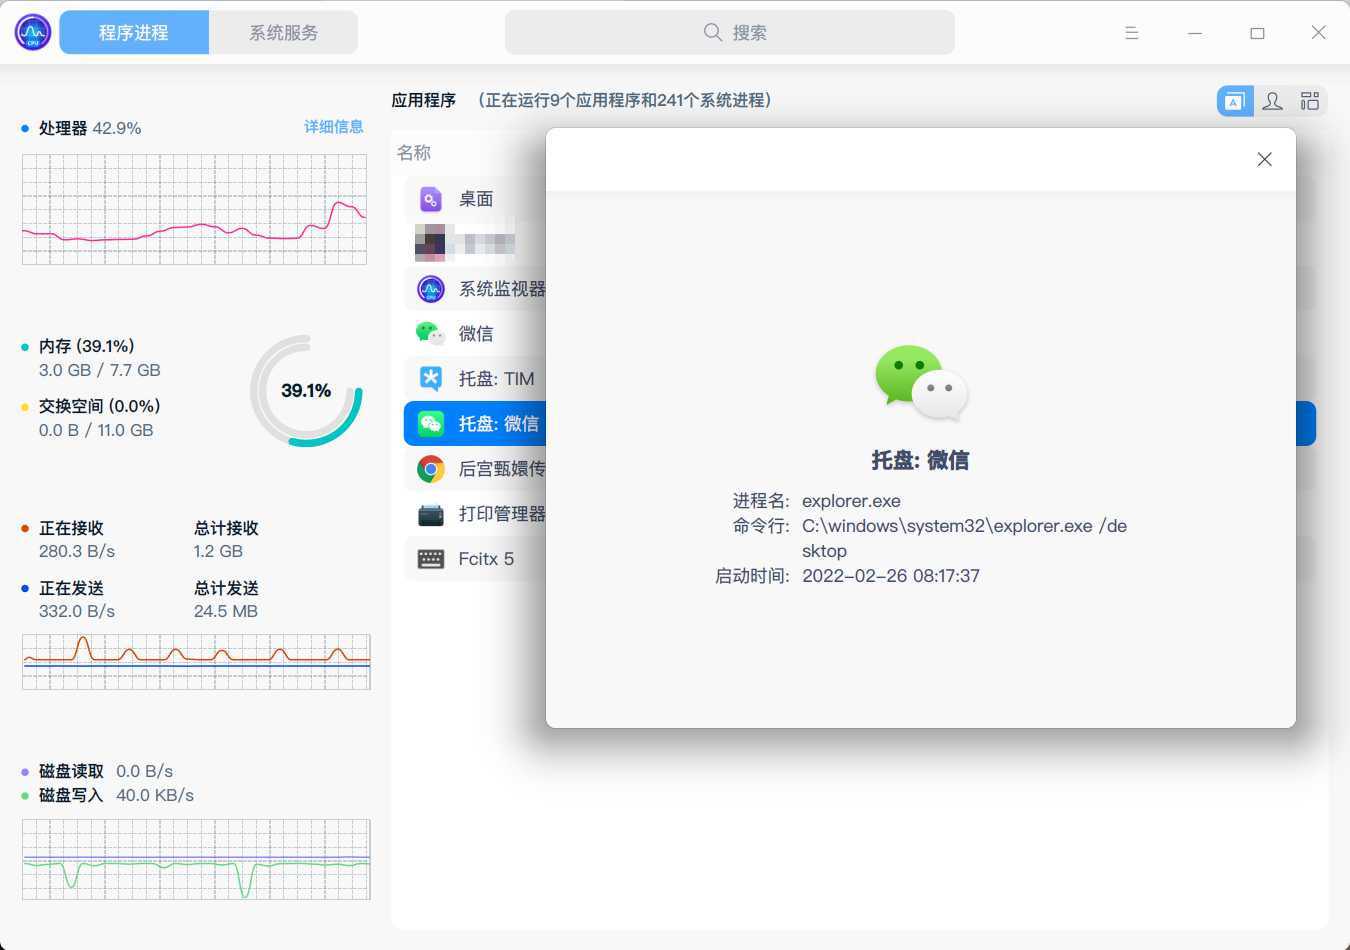The image size is (1350, 950).
Task: Click the large WeChat logo in the dialog
Action: point(921,383)
